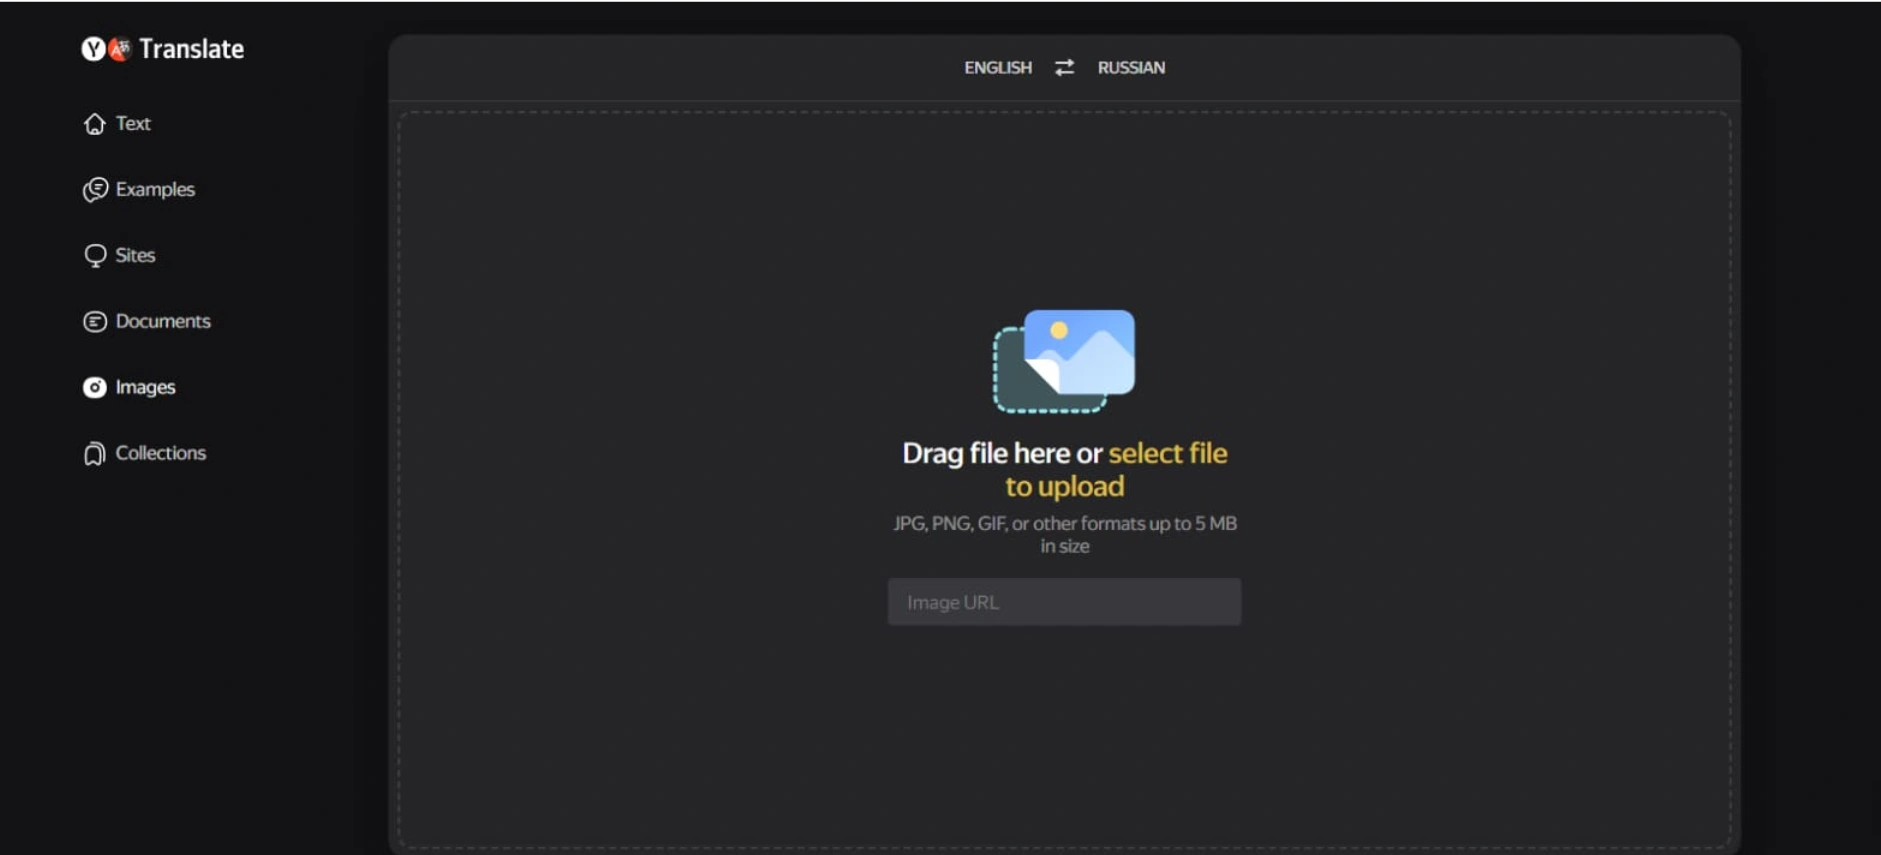Click the bookmark icon beside Collections
The width and height of the screenshot is (1881, 855).
[94, 453]
